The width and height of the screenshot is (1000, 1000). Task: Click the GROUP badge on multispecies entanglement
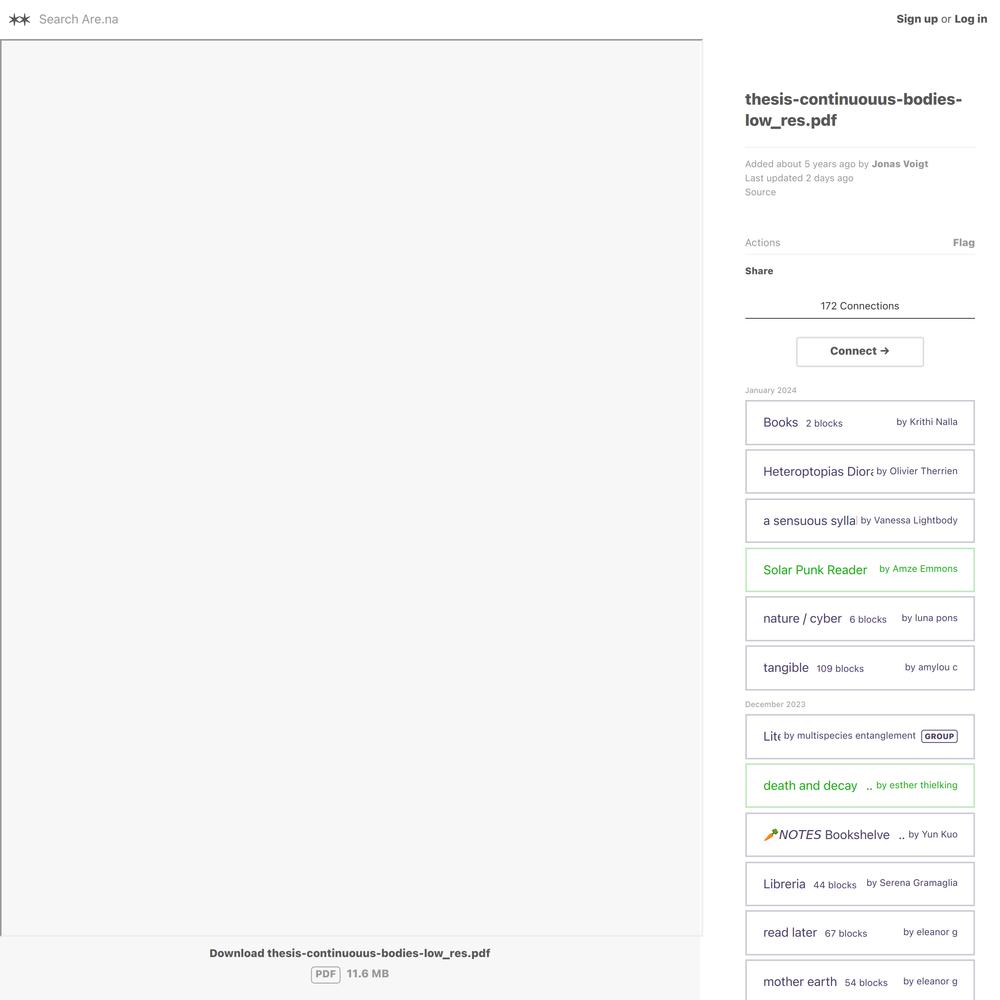[939, 736]
